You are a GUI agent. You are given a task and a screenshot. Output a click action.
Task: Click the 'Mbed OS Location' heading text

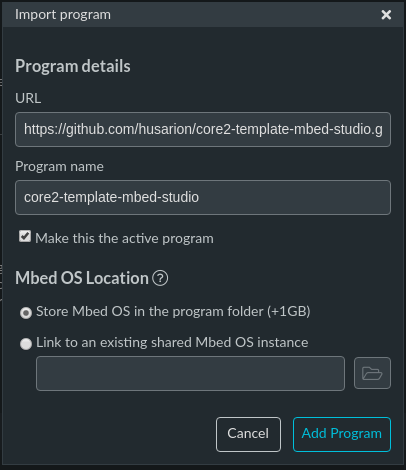tap(82, 278)
